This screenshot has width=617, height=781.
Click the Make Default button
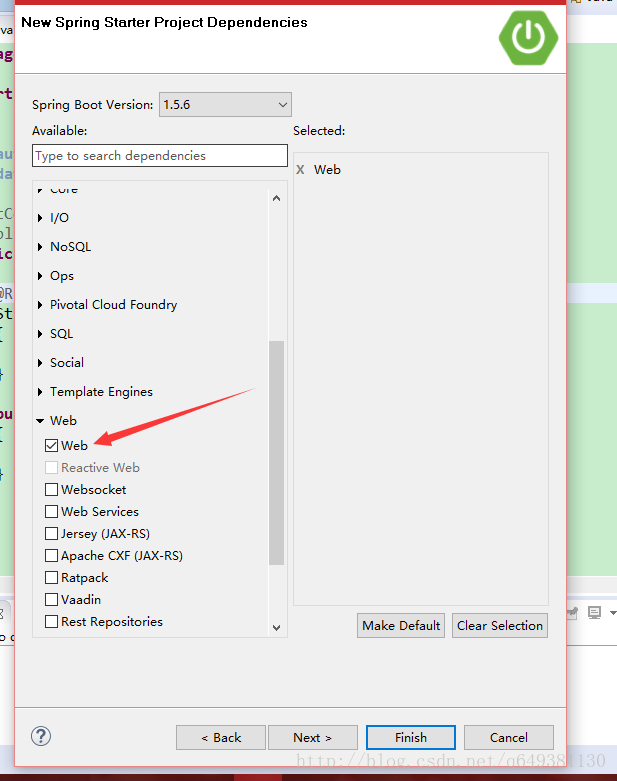coord(401,626)
